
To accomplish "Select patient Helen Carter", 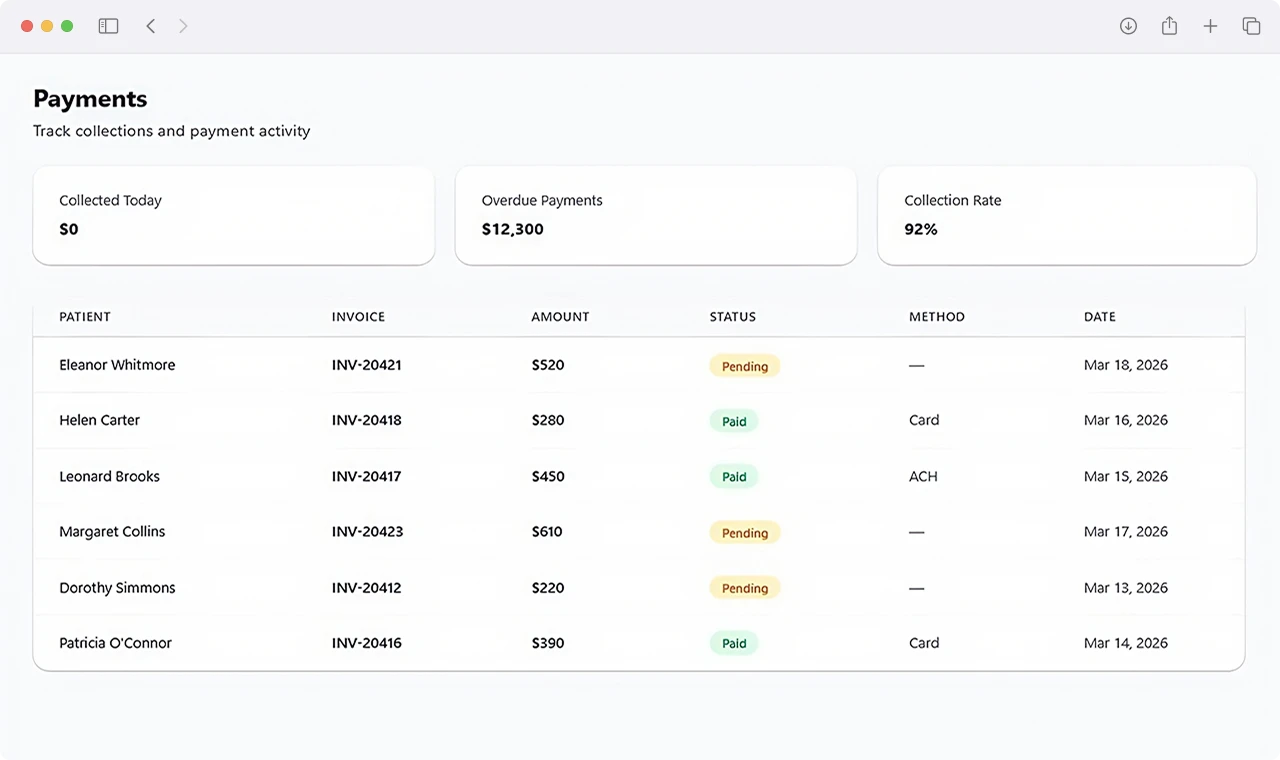I will point(99,420).
